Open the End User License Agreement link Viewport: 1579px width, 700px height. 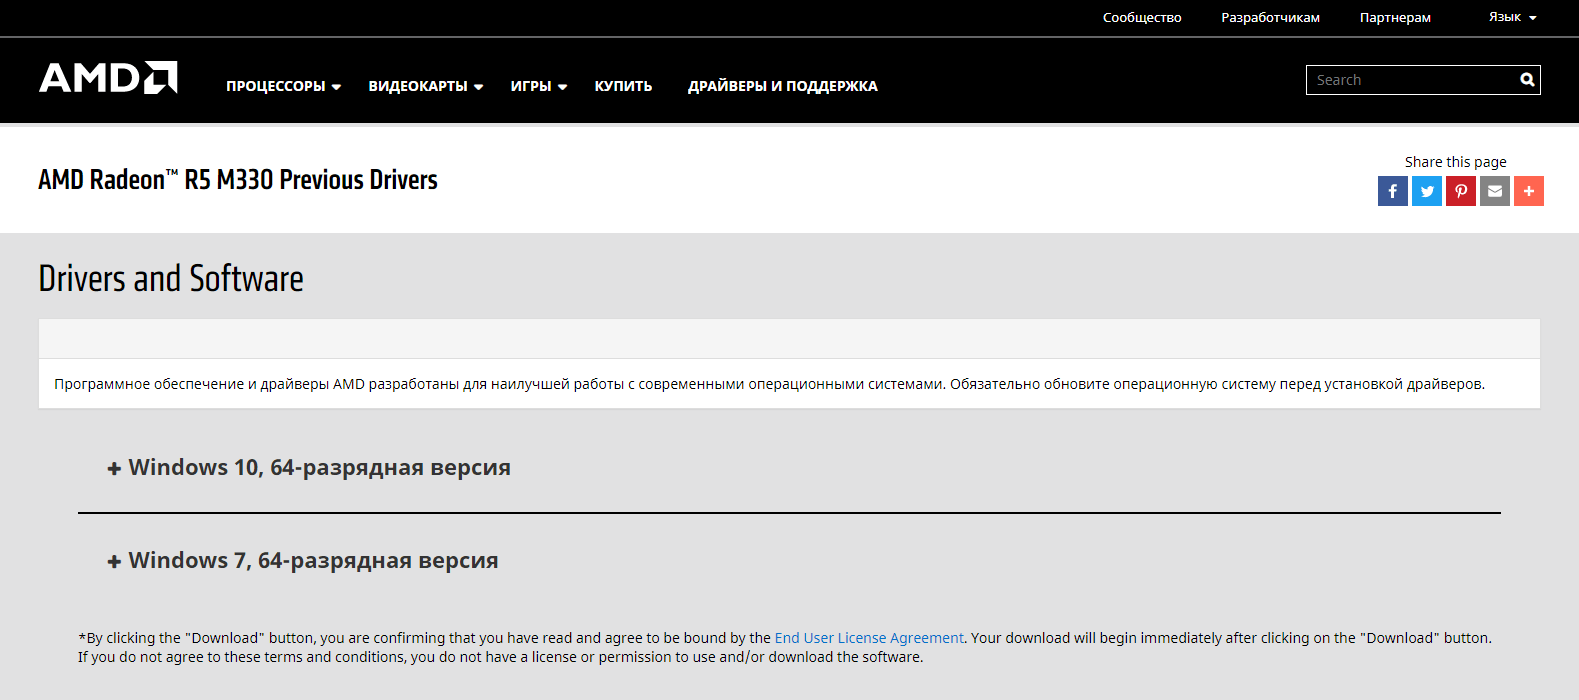[x=868, y=638]
